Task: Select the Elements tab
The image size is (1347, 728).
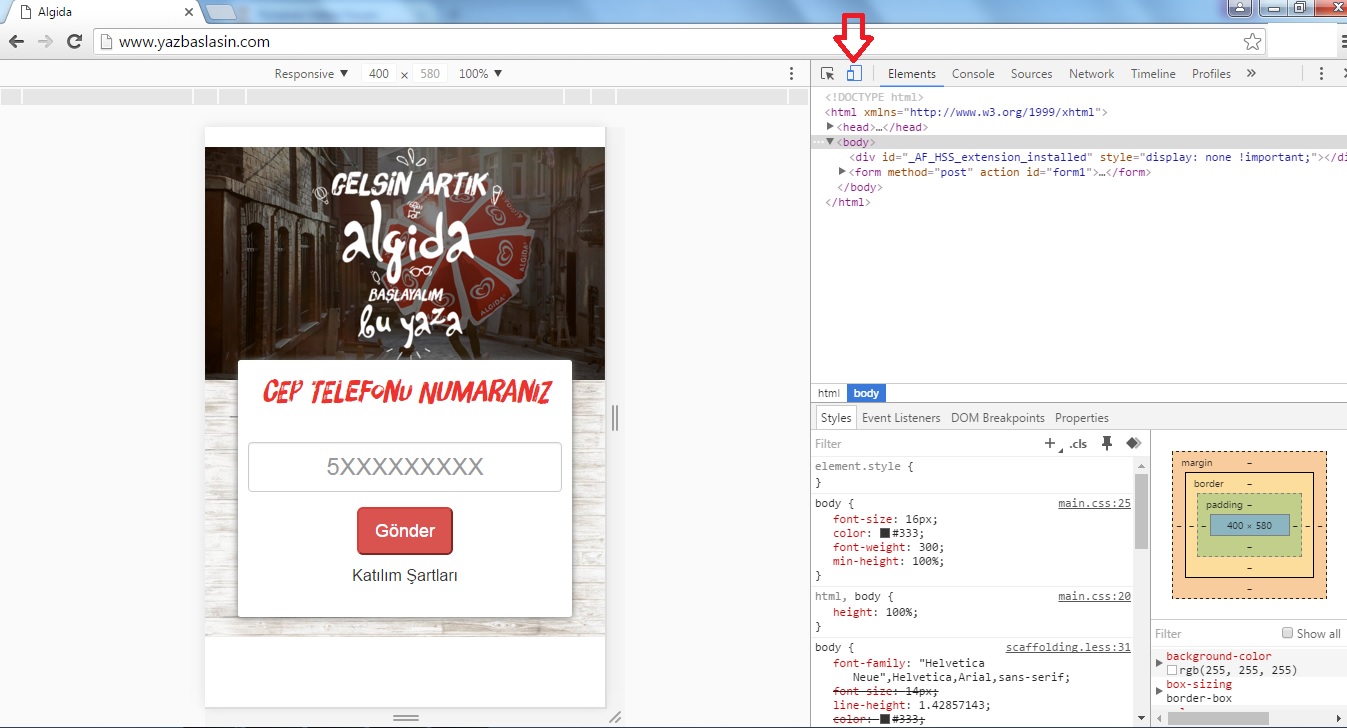Action: 912,74
